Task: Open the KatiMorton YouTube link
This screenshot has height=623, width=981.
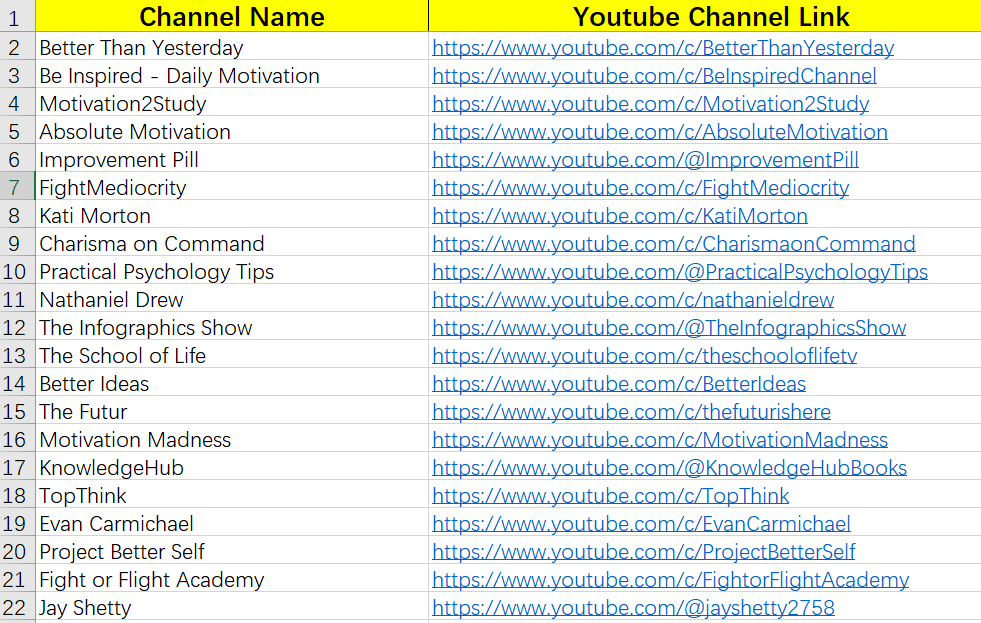Action: click(619, 216)
